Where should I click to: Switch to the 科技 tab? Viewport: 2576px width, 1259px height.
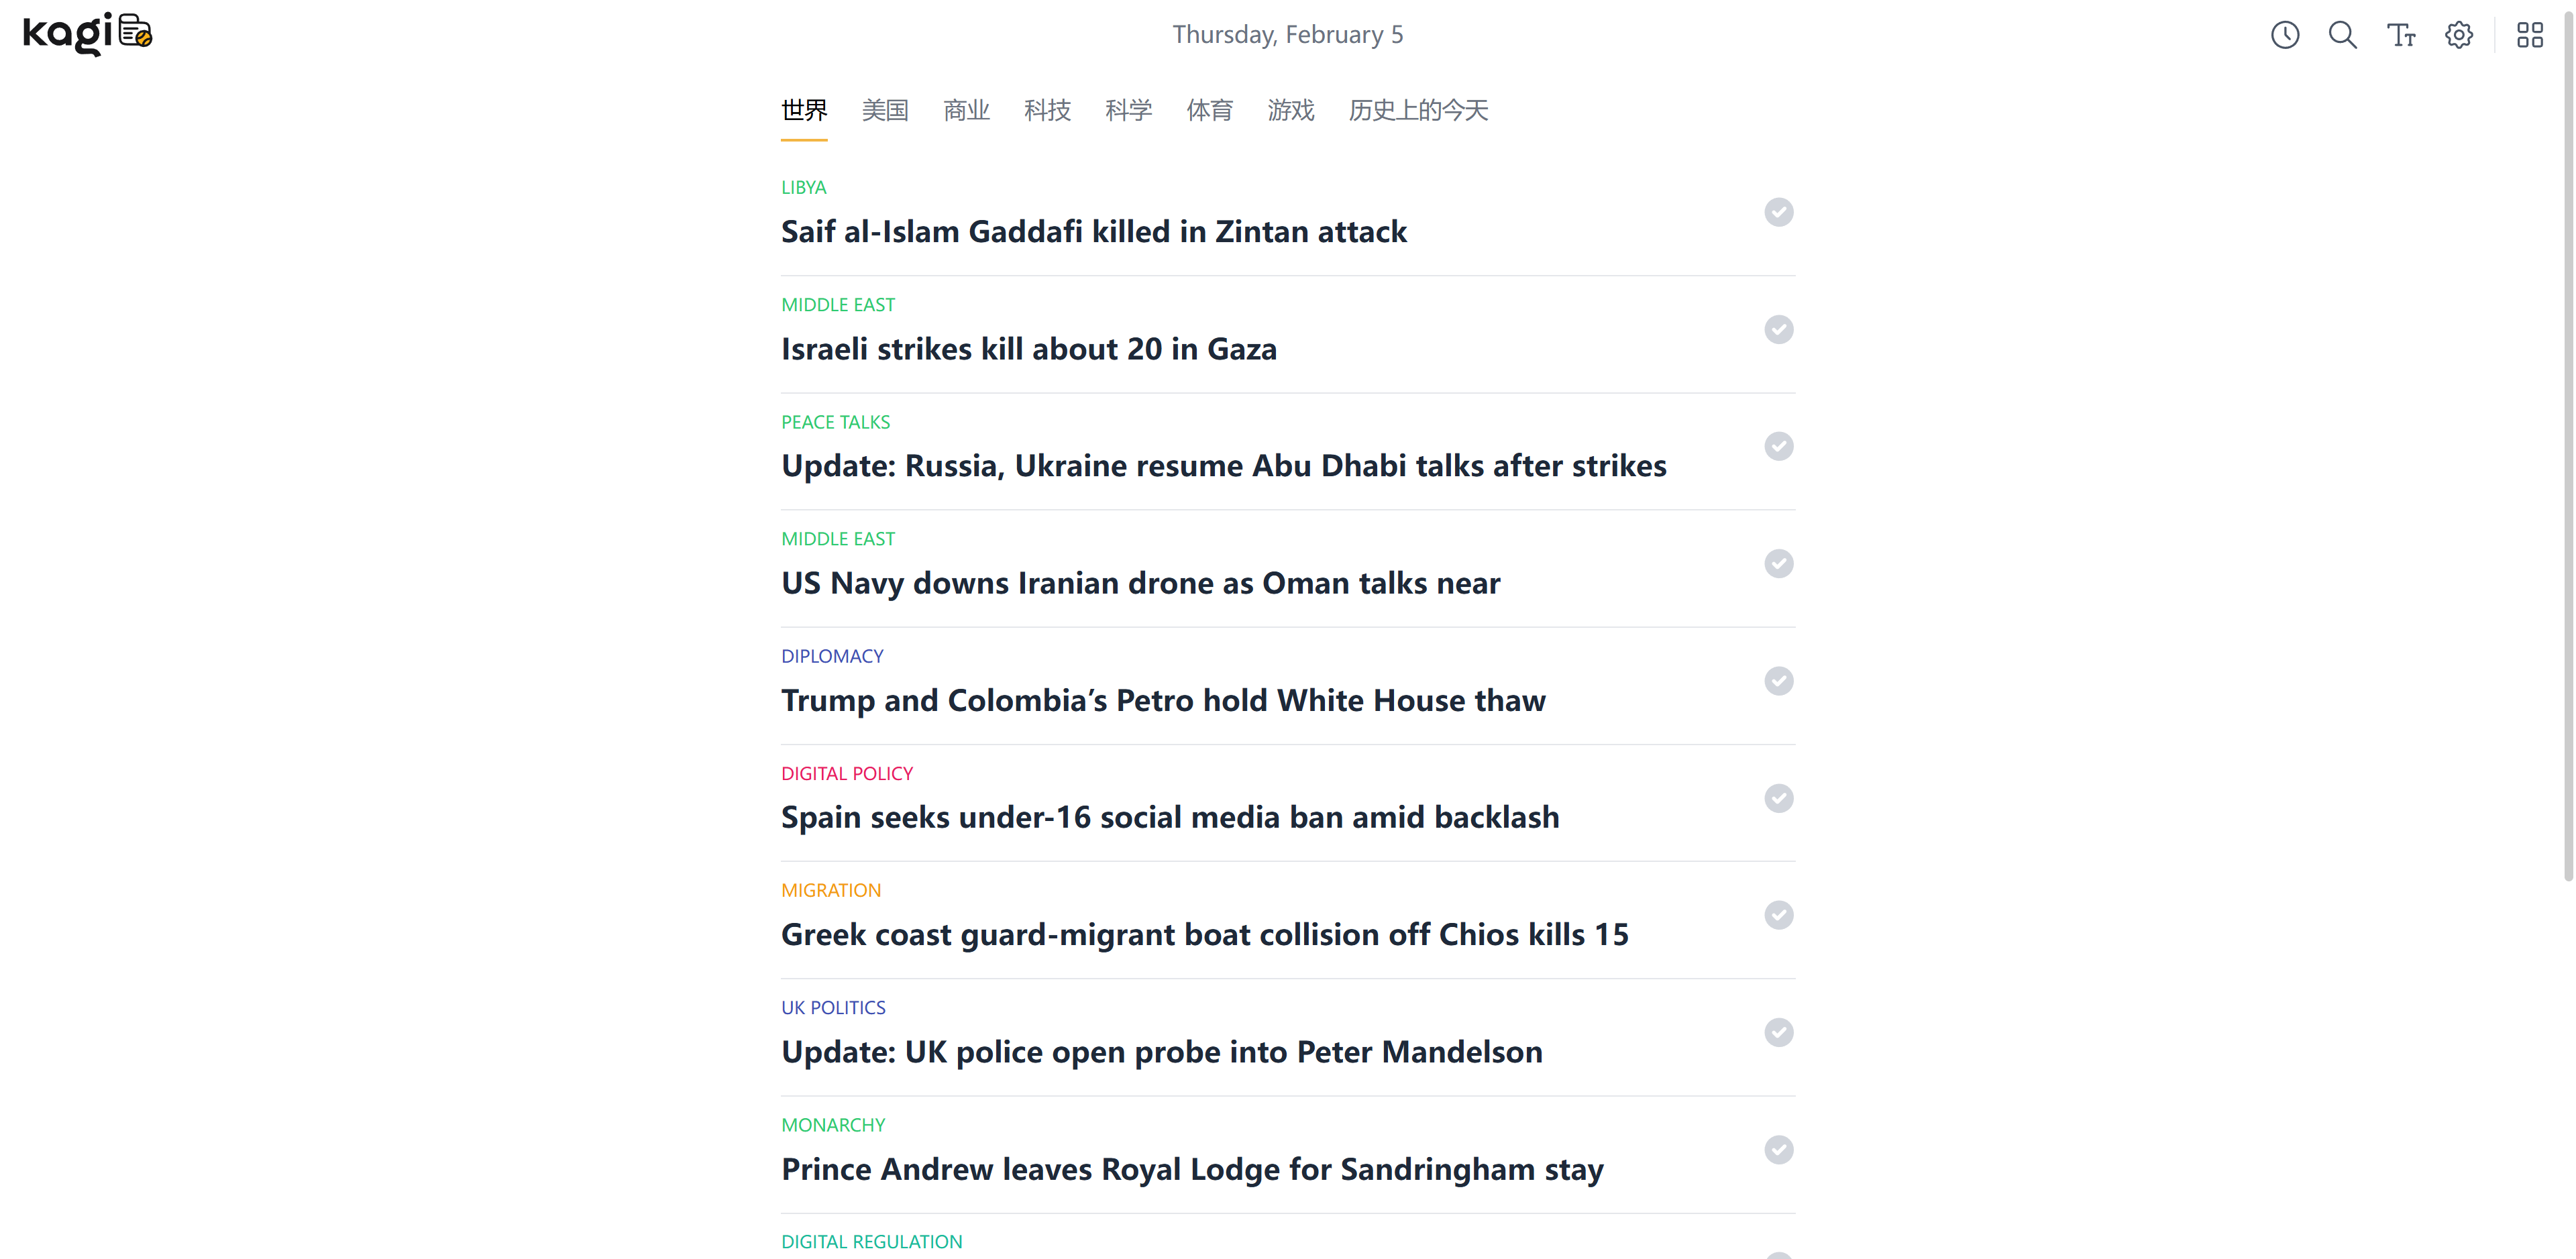click(x=1047, y=110)
